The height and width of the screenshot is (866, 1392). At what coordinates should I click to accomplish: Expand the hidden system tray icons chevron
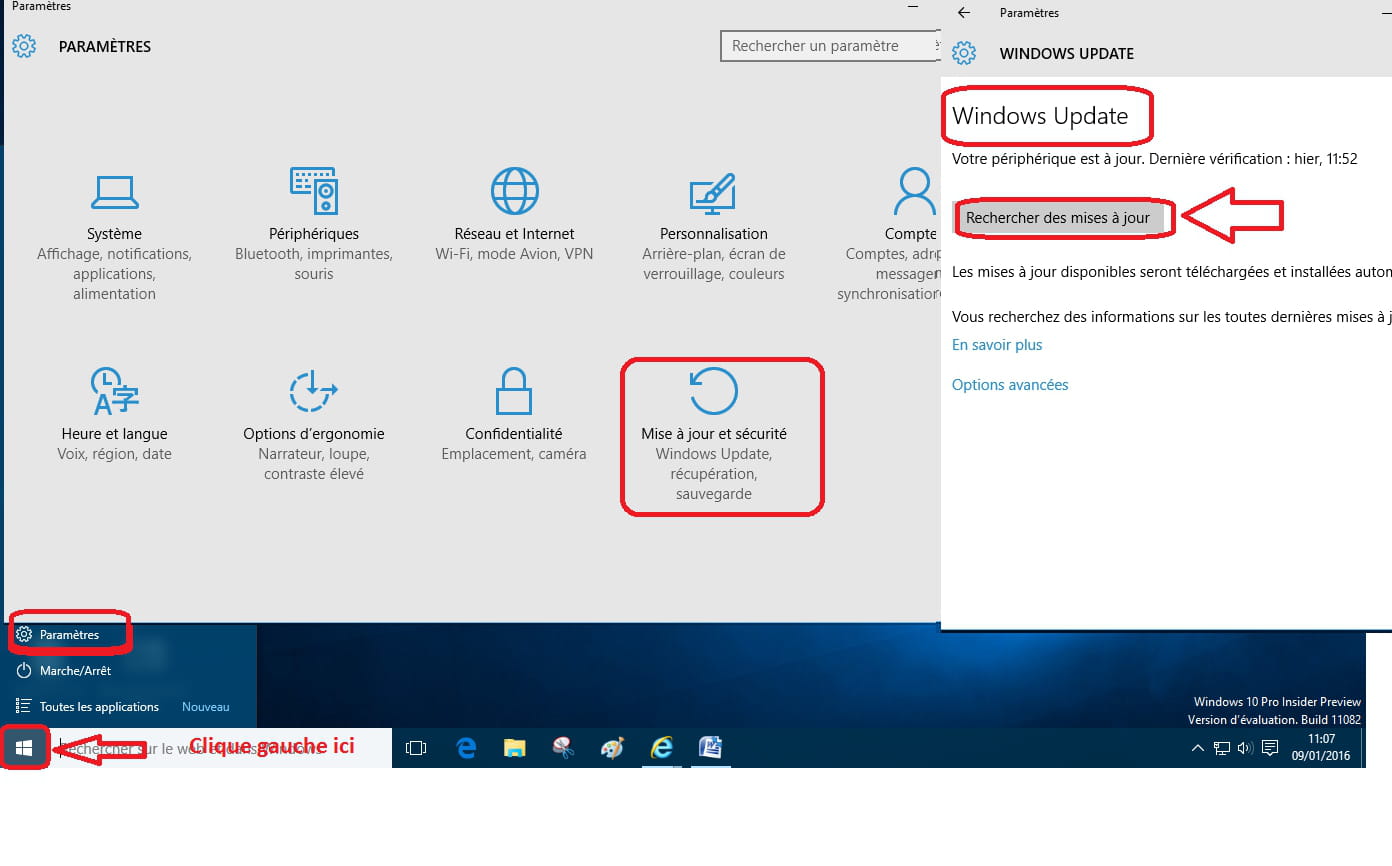[1198, 748]
